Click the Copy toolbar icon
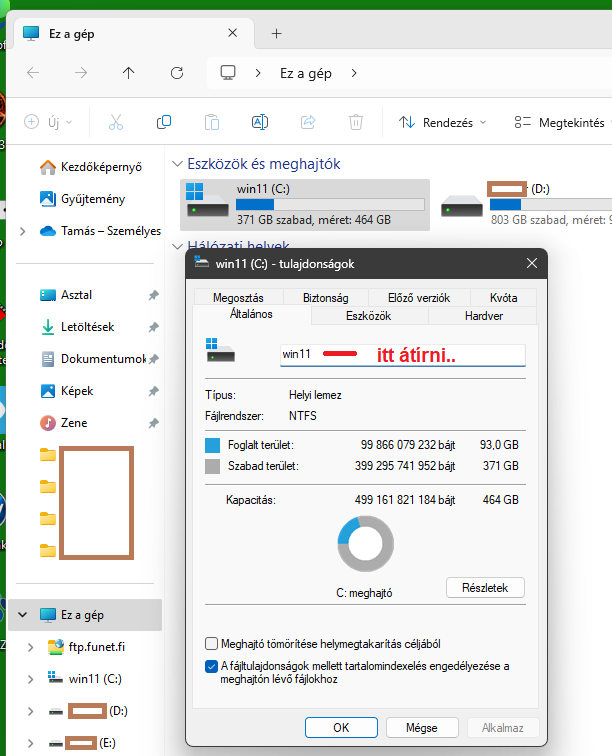This screenshot has height=756, width=612. point(164,122)
